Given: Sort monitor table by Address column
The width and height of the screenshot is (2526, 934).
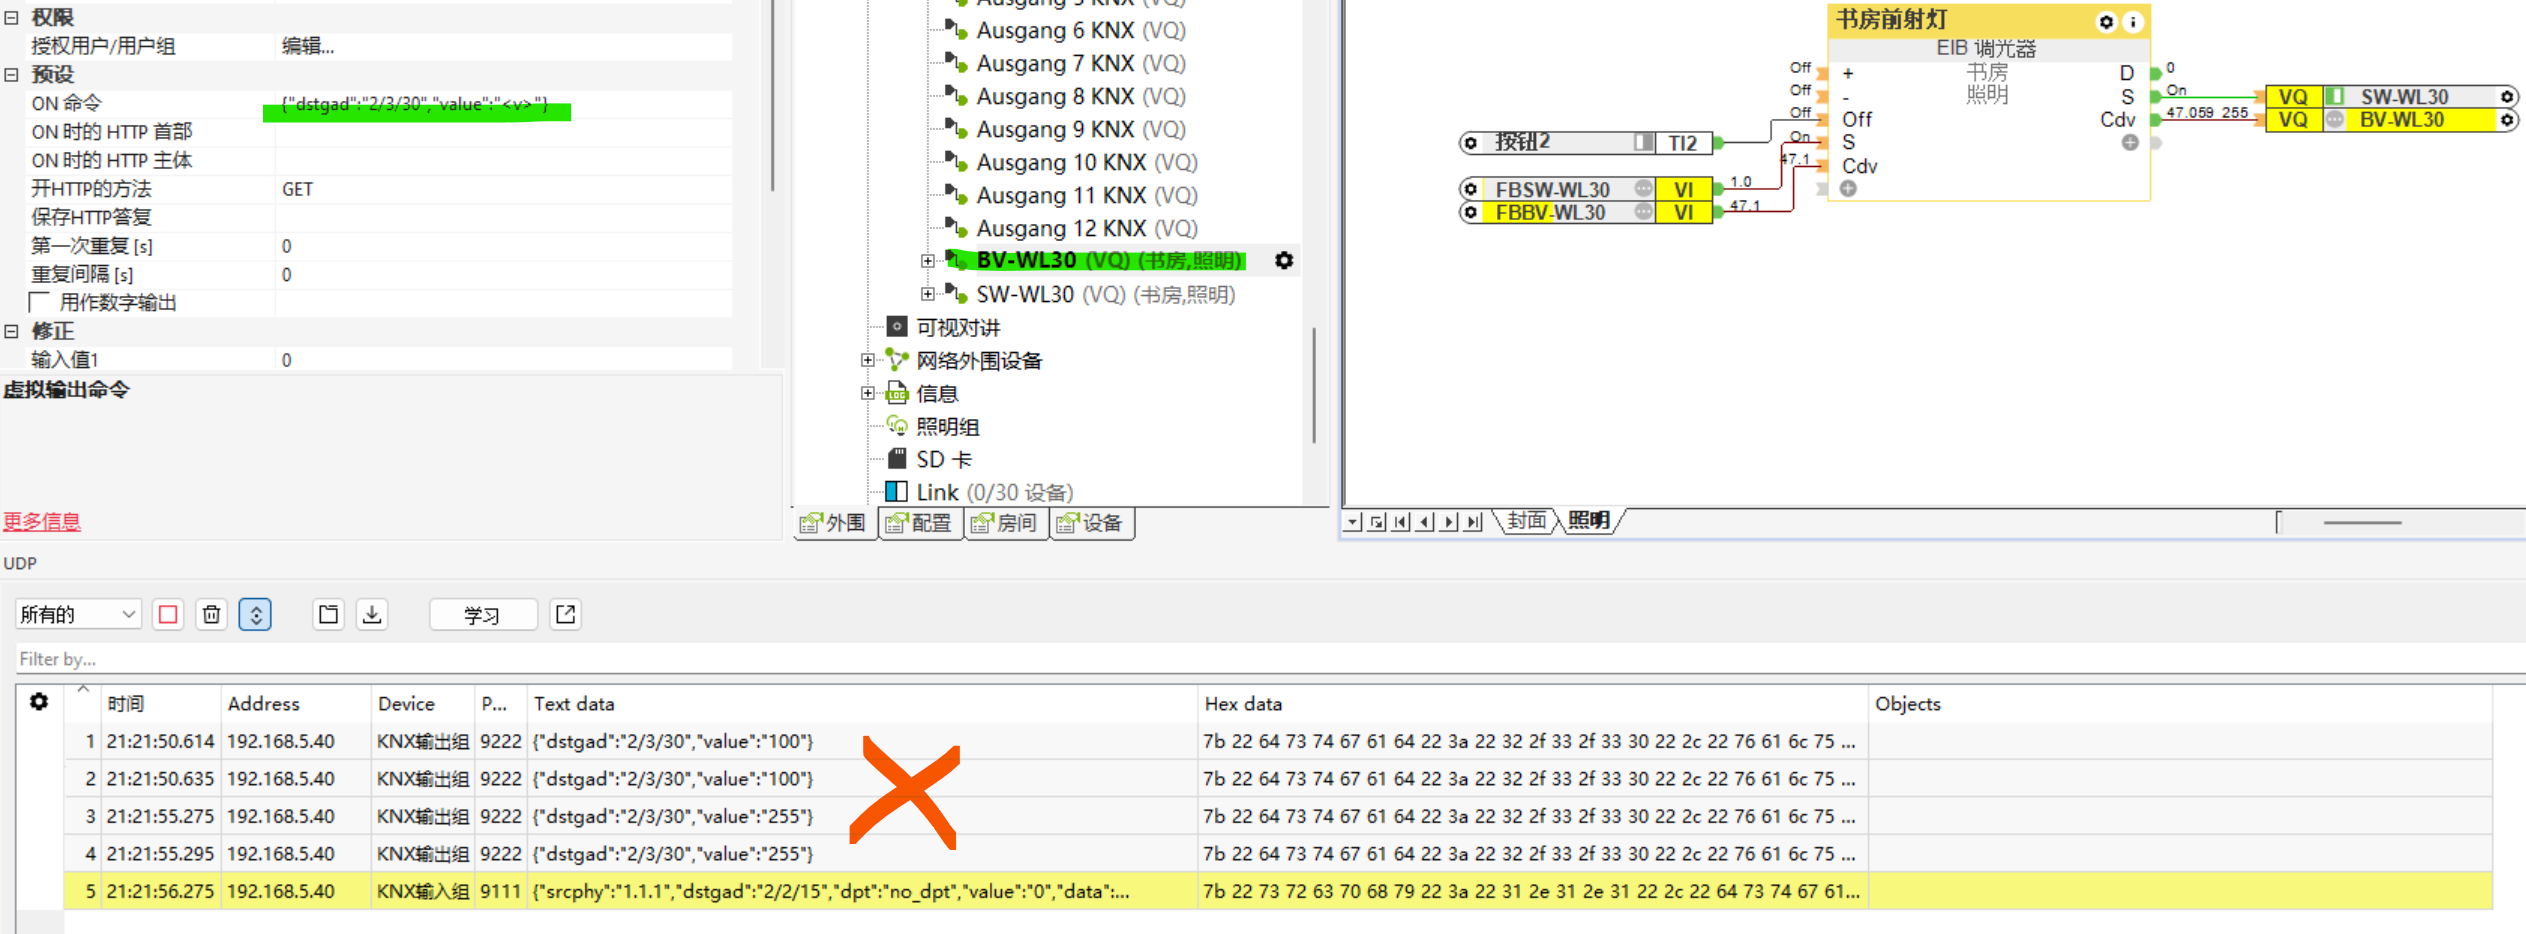Looking at the screenshot, I should (x=296, y=703).
